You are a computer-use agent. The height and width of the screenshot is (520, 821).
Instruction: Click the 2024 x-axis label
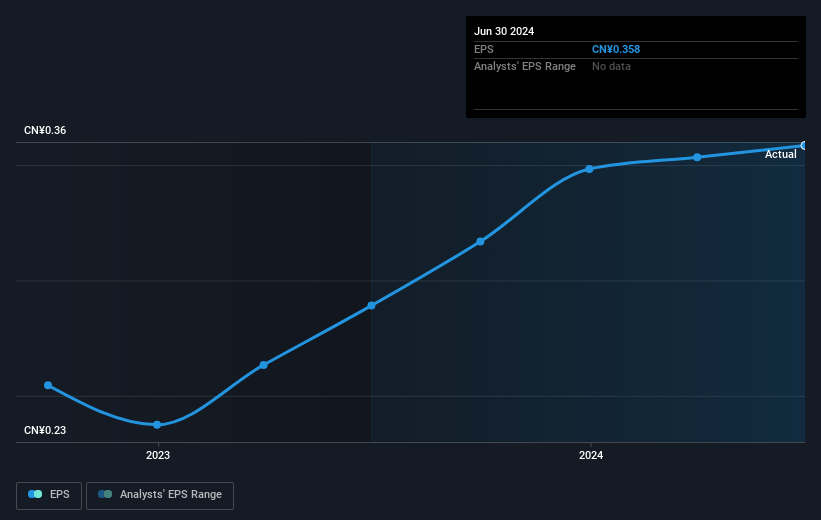[591, 455]
